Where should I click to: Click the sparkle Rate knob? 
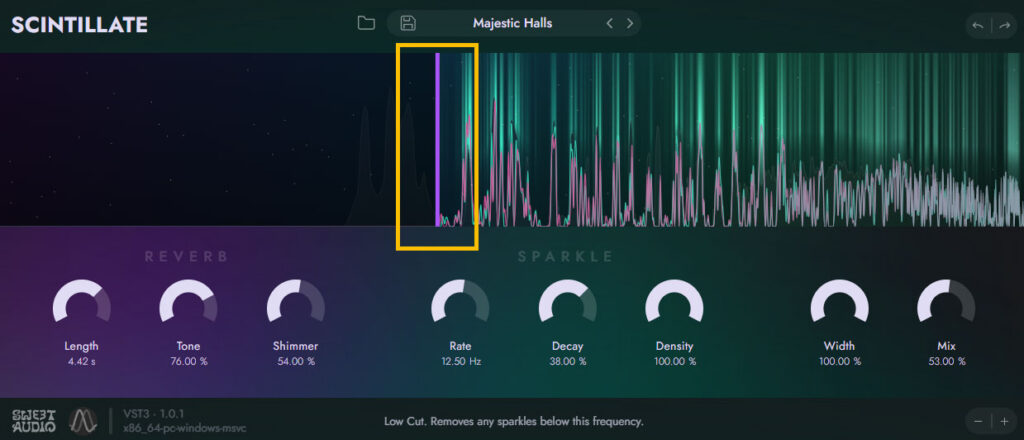460,302
